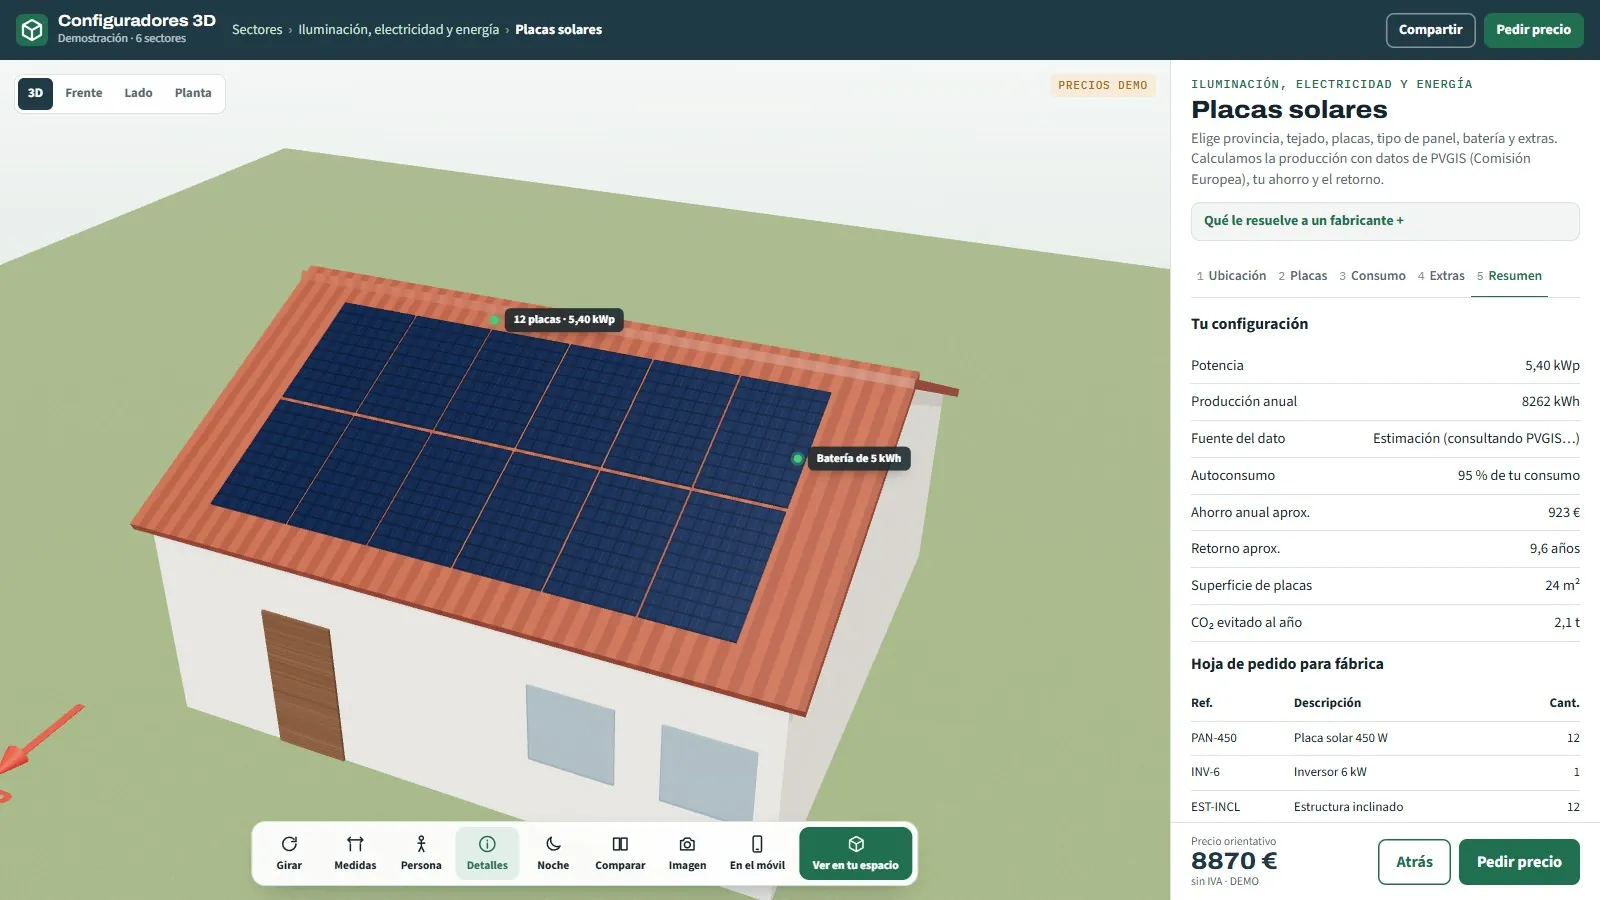Capture an Imagen snapshot
The width and height of the screenshot is (1600, 900).
687,853
